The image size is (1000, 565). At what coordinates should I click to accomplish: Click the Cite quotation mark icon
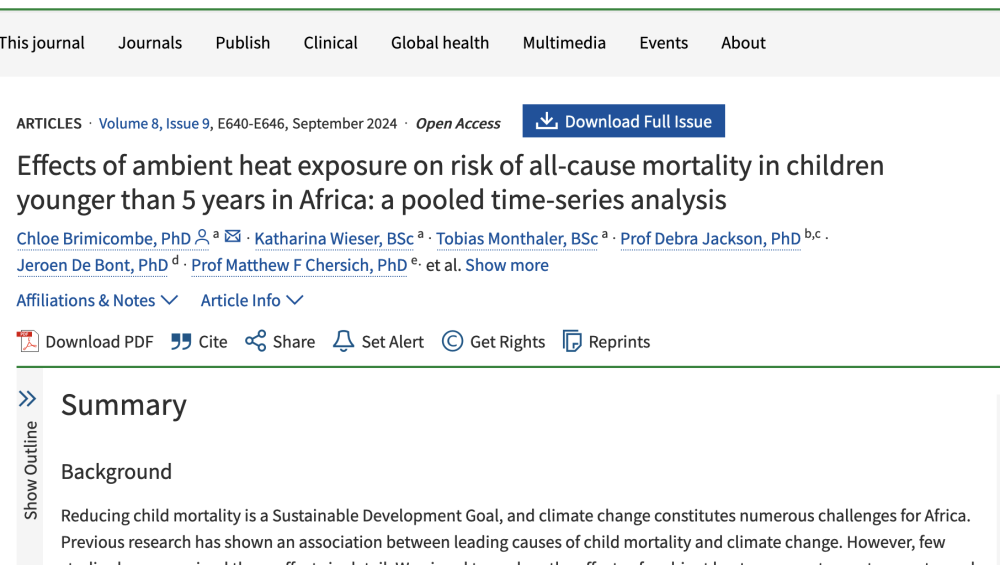pyautogui.click(x=181, y=342)
